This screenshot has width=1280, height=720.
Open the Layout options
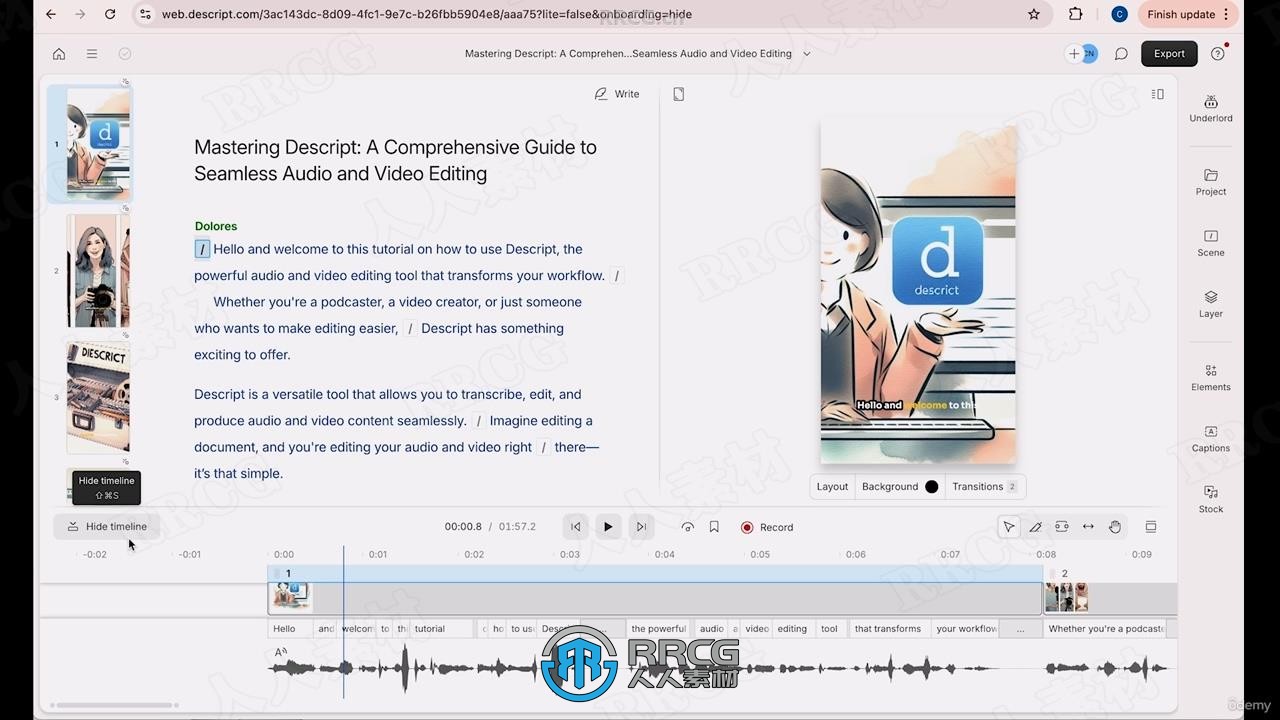pos(832,487)
